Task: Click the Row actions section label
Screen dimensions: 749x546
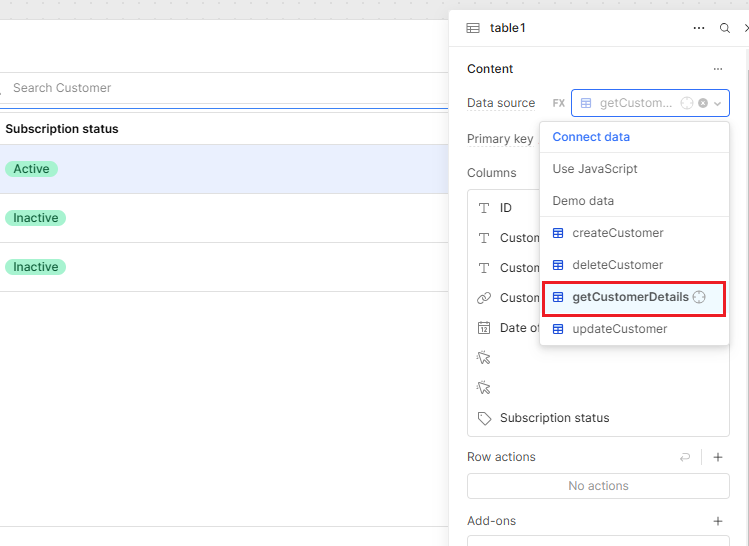Action: (501, 457)
